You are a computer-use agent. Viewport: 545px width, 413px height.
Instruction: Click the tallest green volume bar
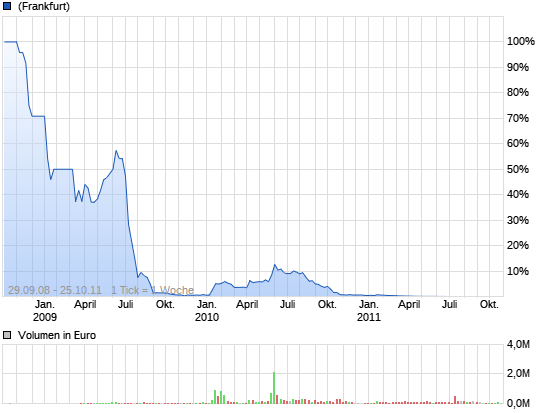(x=274, y=388)
